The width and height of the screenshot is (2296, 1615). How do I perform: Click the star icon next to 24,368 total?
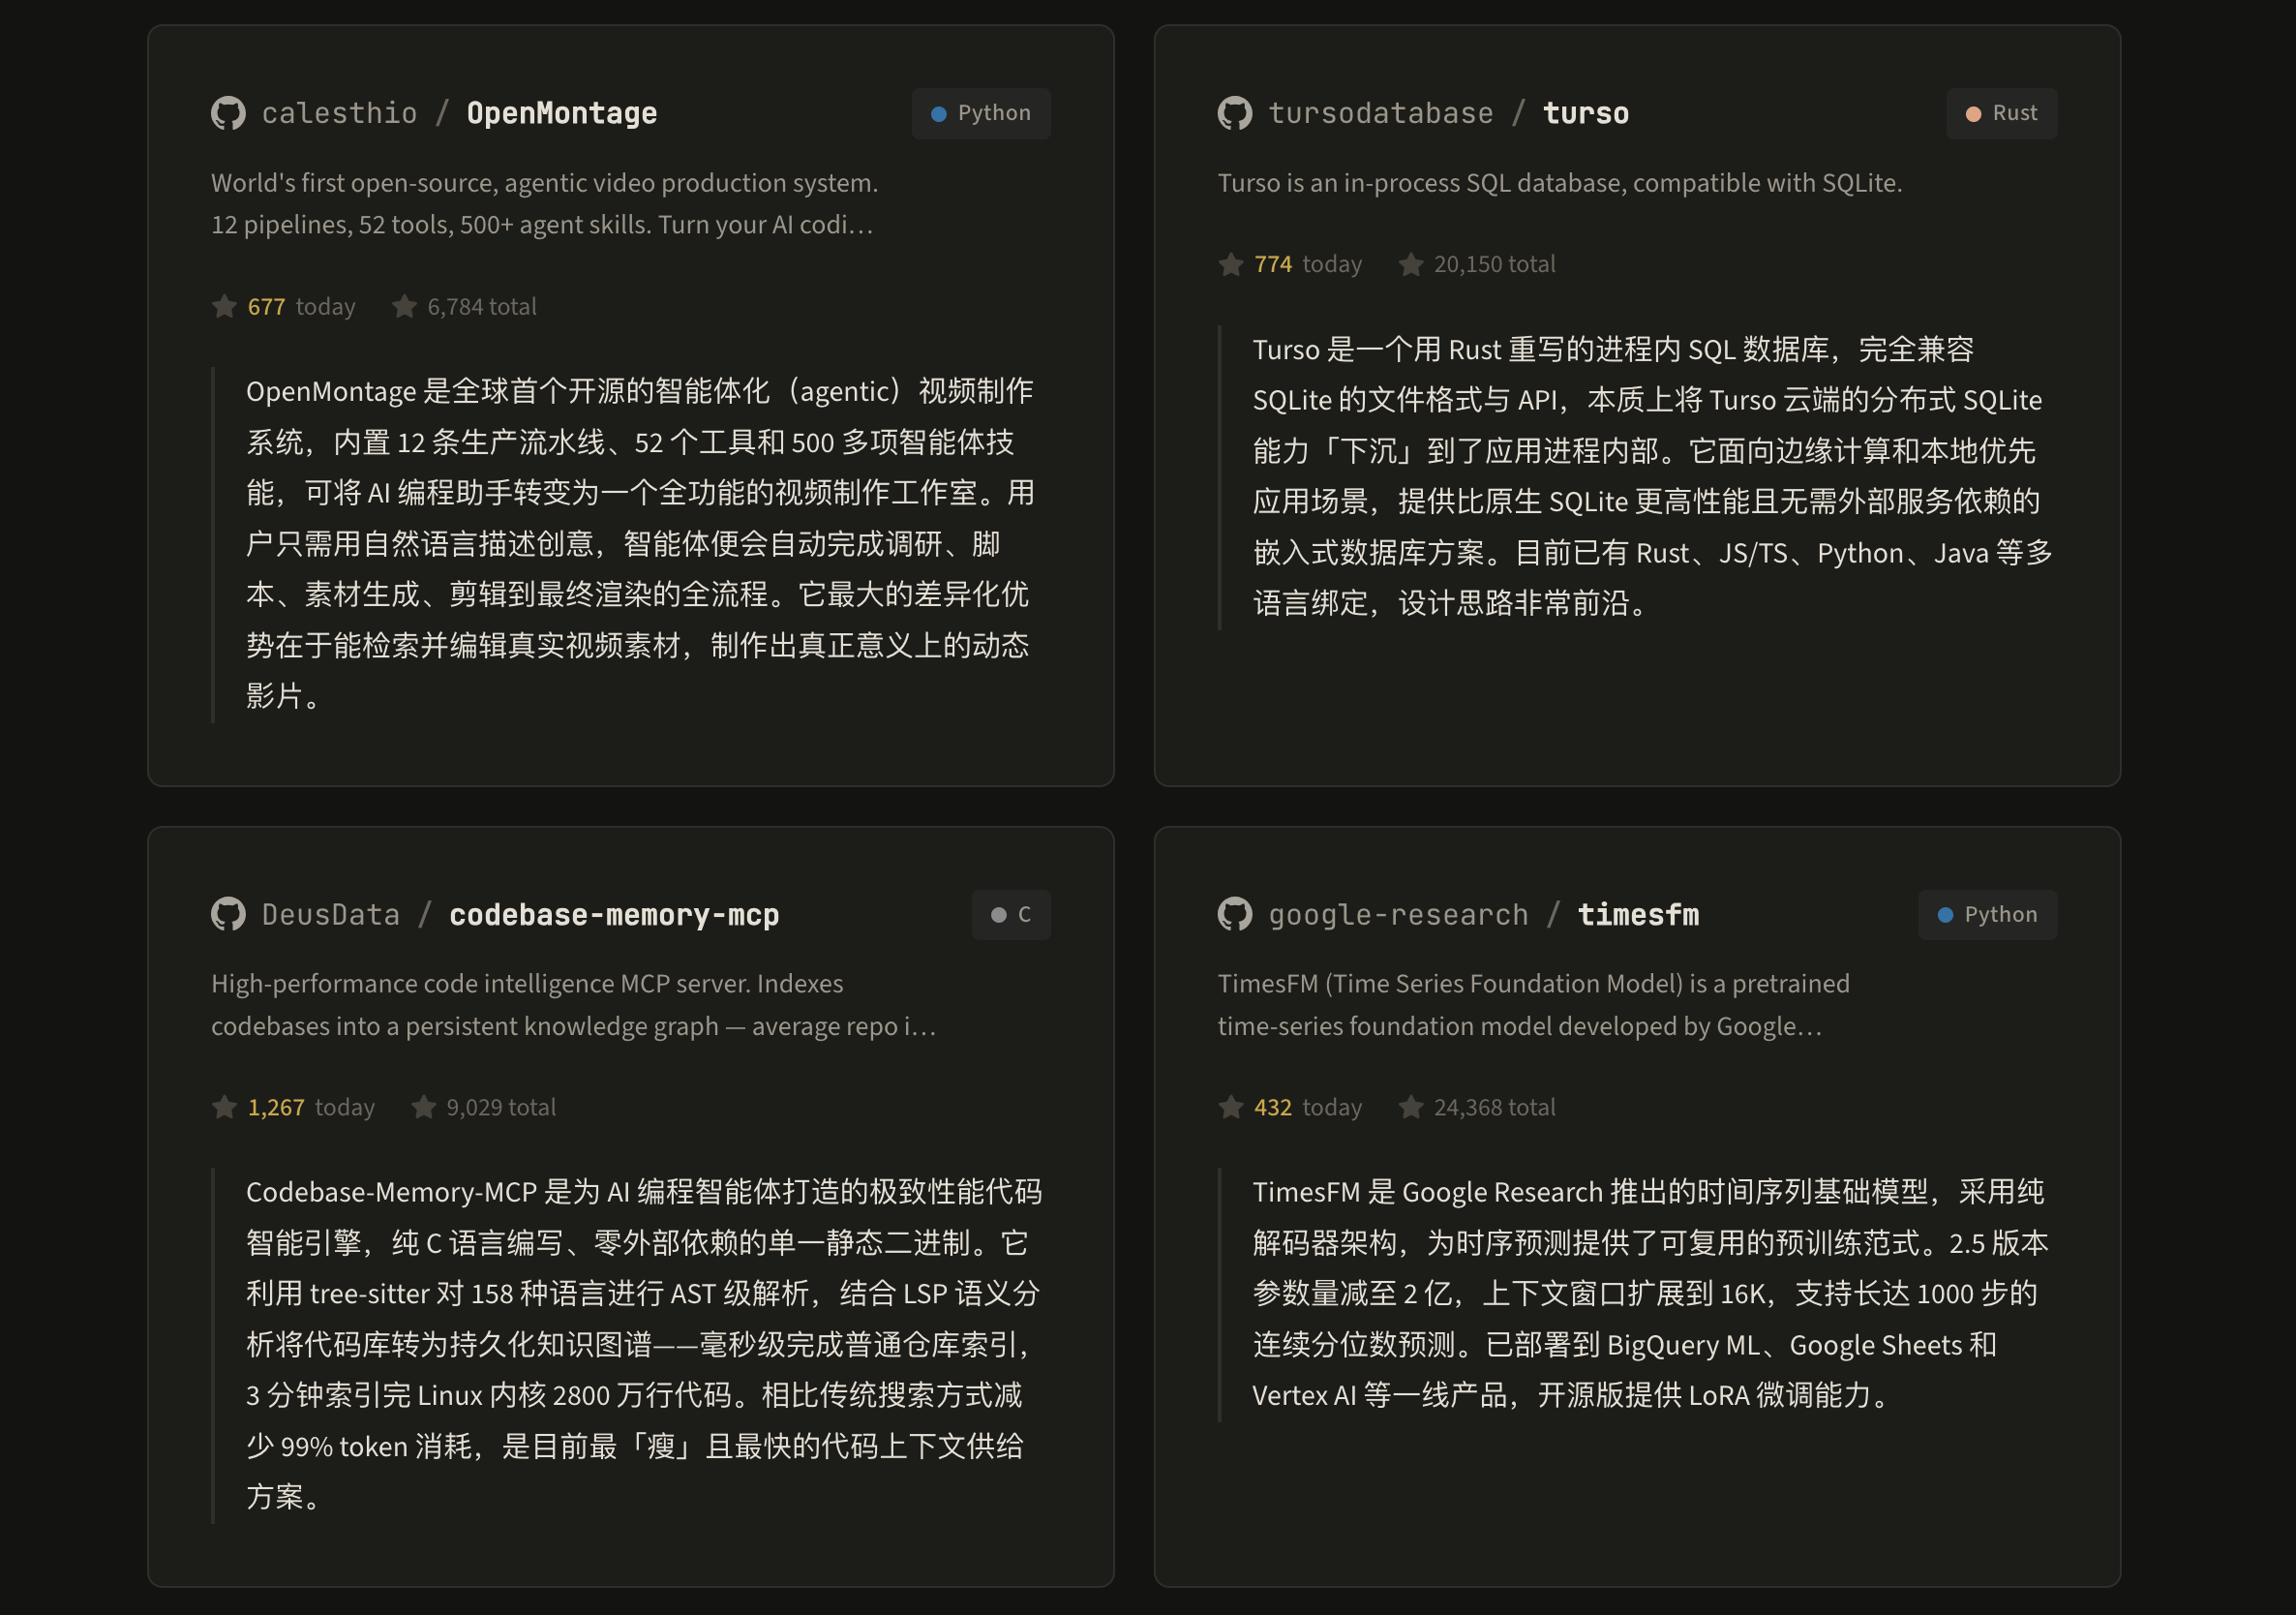click(1411, 1107)
